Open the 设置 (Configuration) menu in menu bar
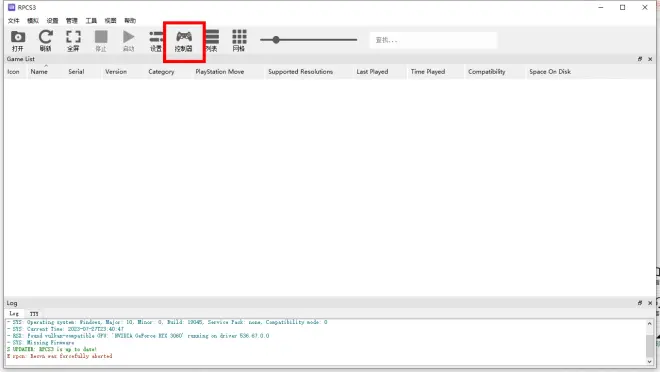The image size is (660, 372). coord(52,21)
